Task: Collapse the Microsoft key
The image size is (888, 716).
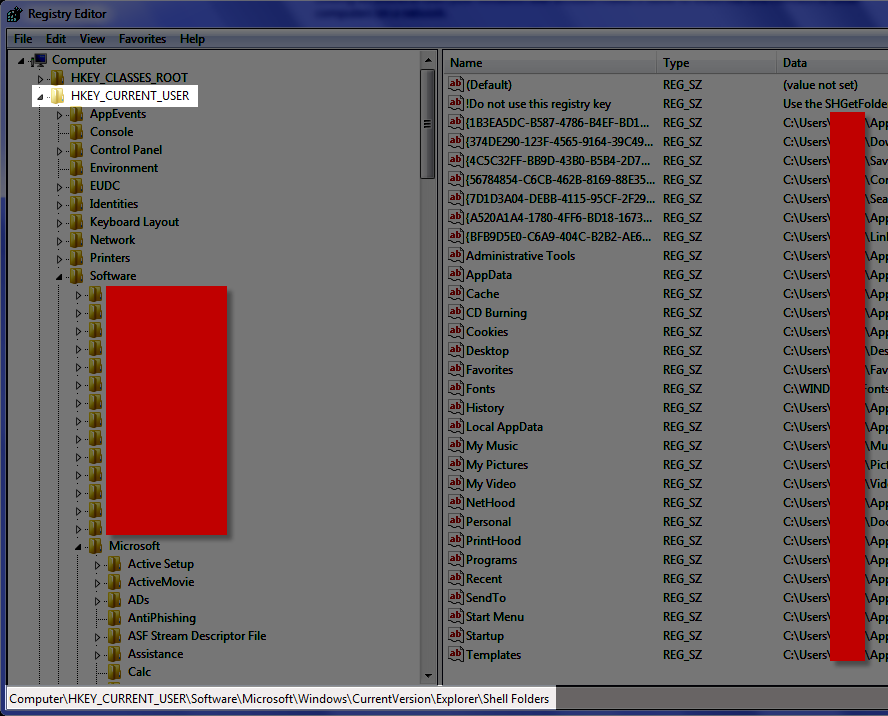Action: point(78,547)
